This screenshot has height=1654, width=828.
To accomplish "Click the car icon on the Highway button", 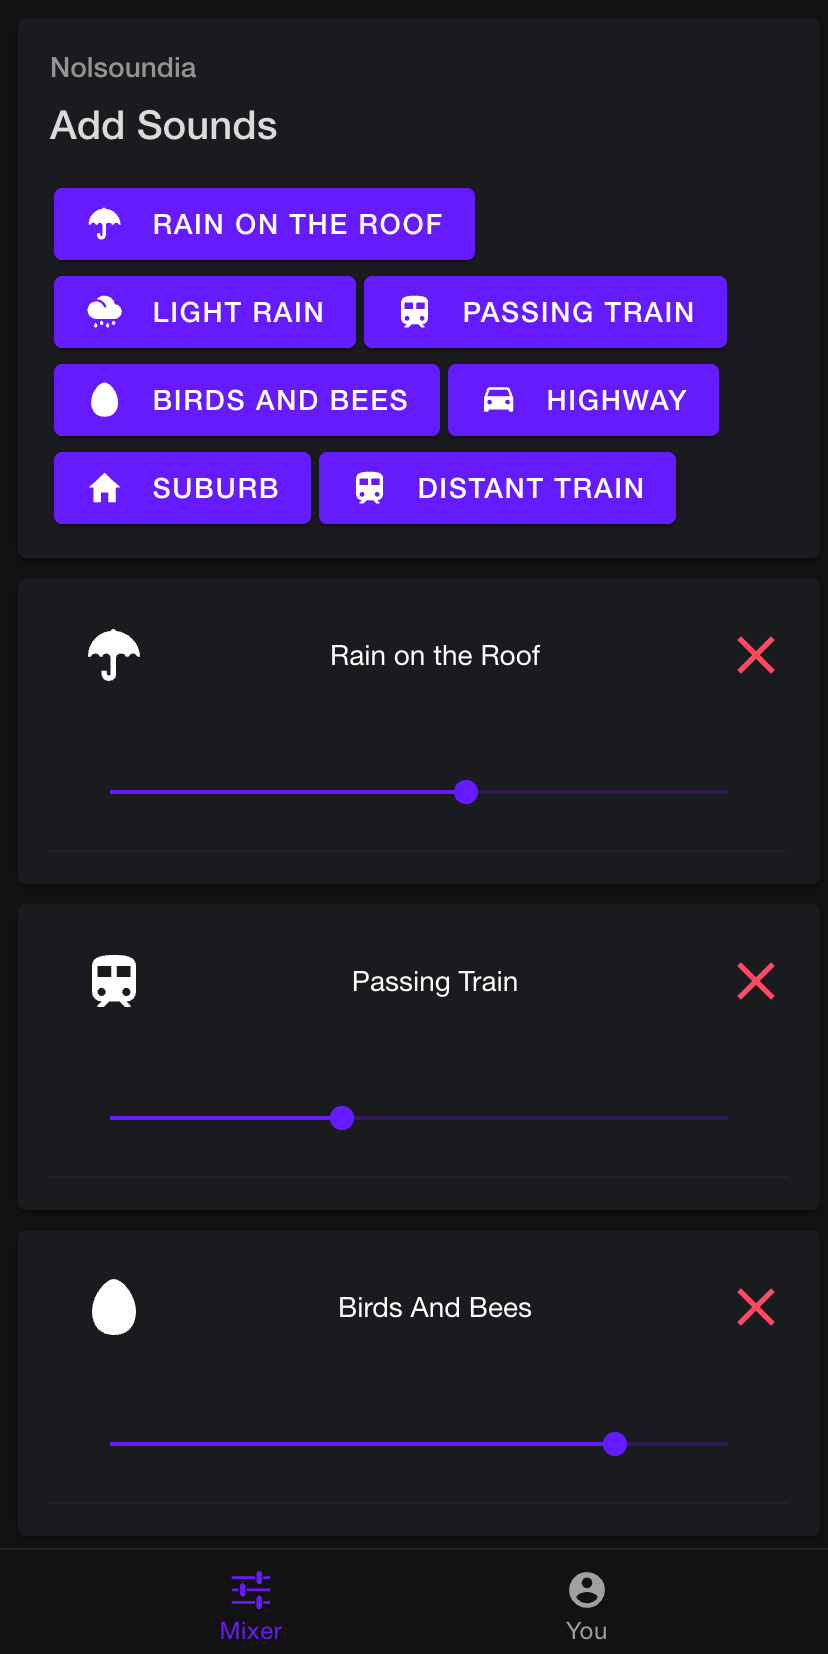I will coord(499,400).
